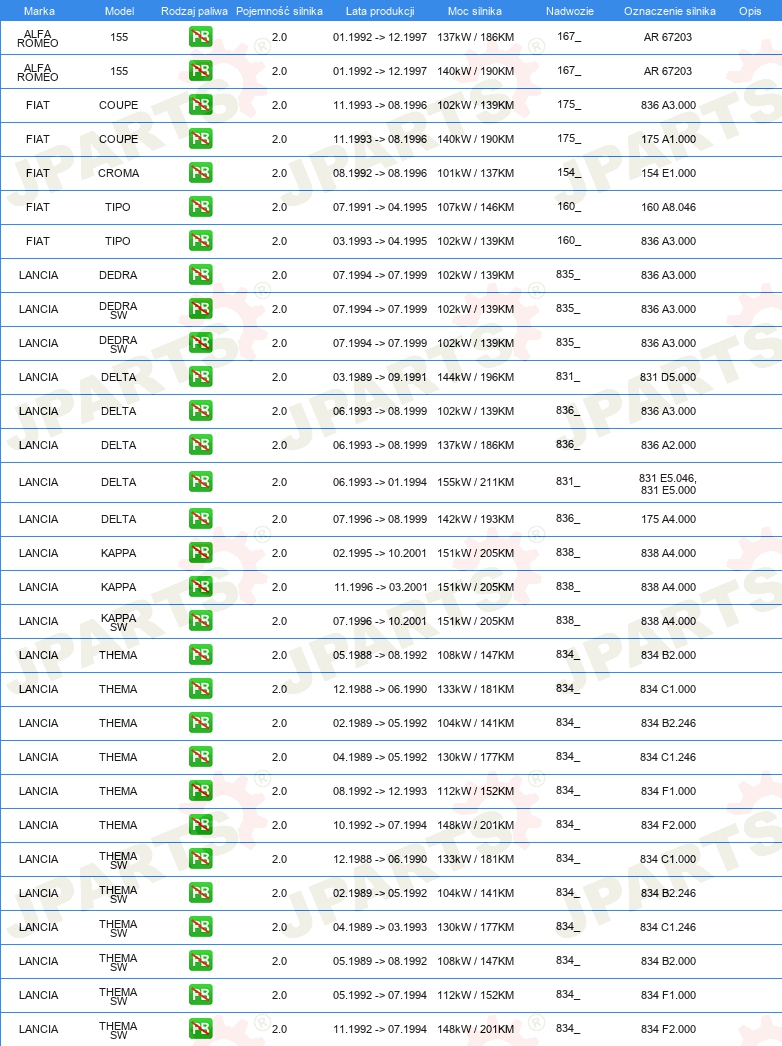Image resolution: width=782 pixels, height=1046 pixels.
Task: Click fuel icon in Alfa Romeo 155 140kW row
Action: tap(200, 71)
